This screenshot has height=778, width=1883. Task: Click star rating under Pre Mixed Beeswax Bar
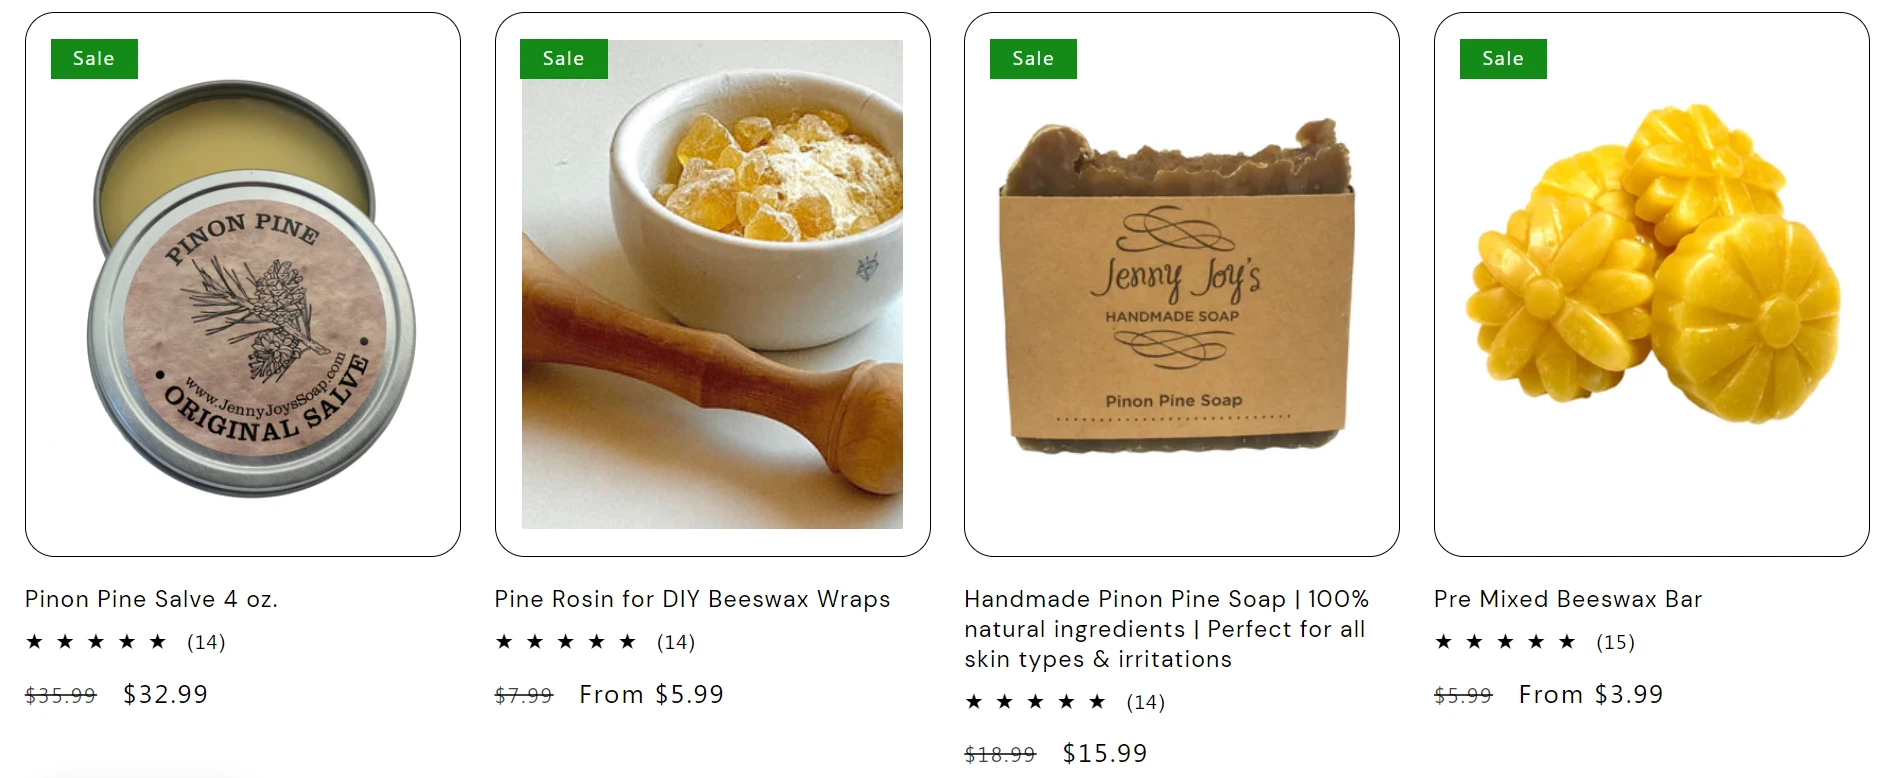[1505, 642]
